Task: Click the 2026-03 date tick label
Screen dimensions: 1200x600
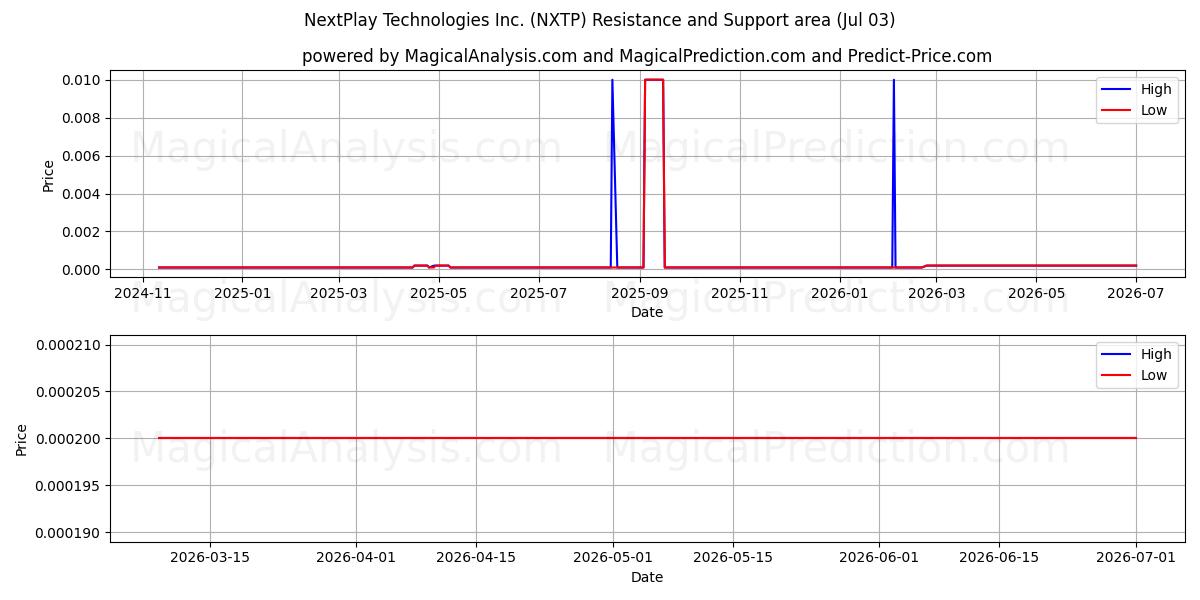Action: (937, 293)
